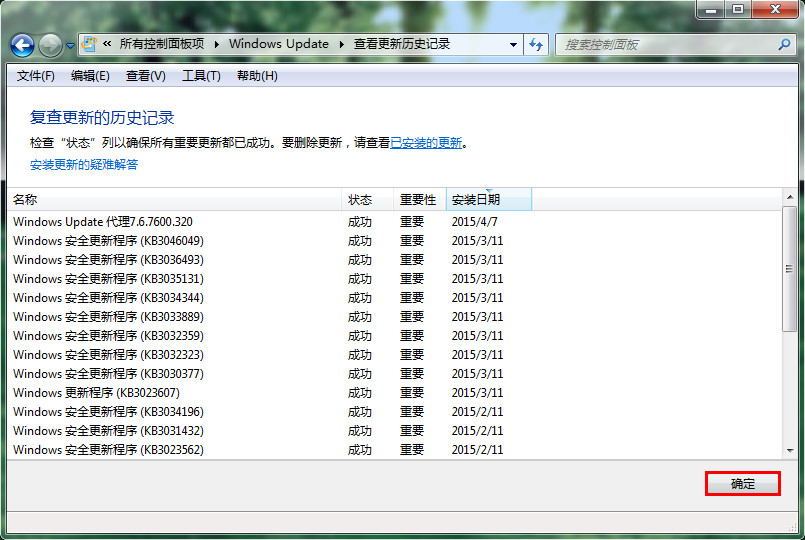Sort by 安装日期 column header
Screen dimensions: 805x540
point(489,200)
